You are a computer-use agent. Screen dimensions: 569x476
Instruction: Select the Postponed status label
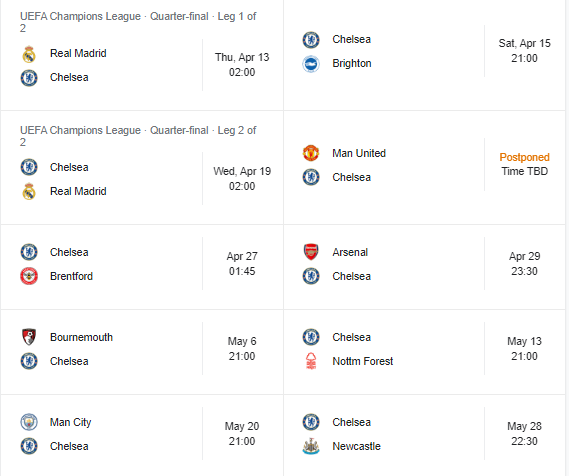point(524,157)
